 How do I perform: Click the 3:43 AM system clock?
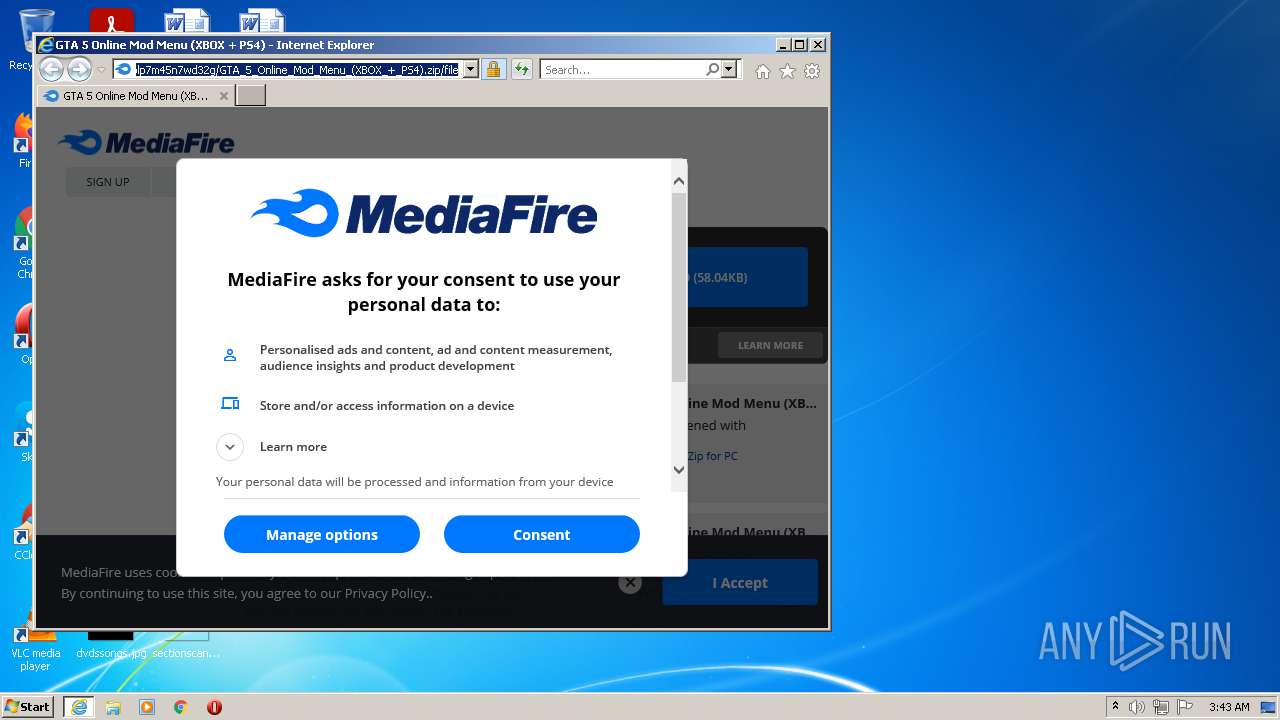point(1229,707)
